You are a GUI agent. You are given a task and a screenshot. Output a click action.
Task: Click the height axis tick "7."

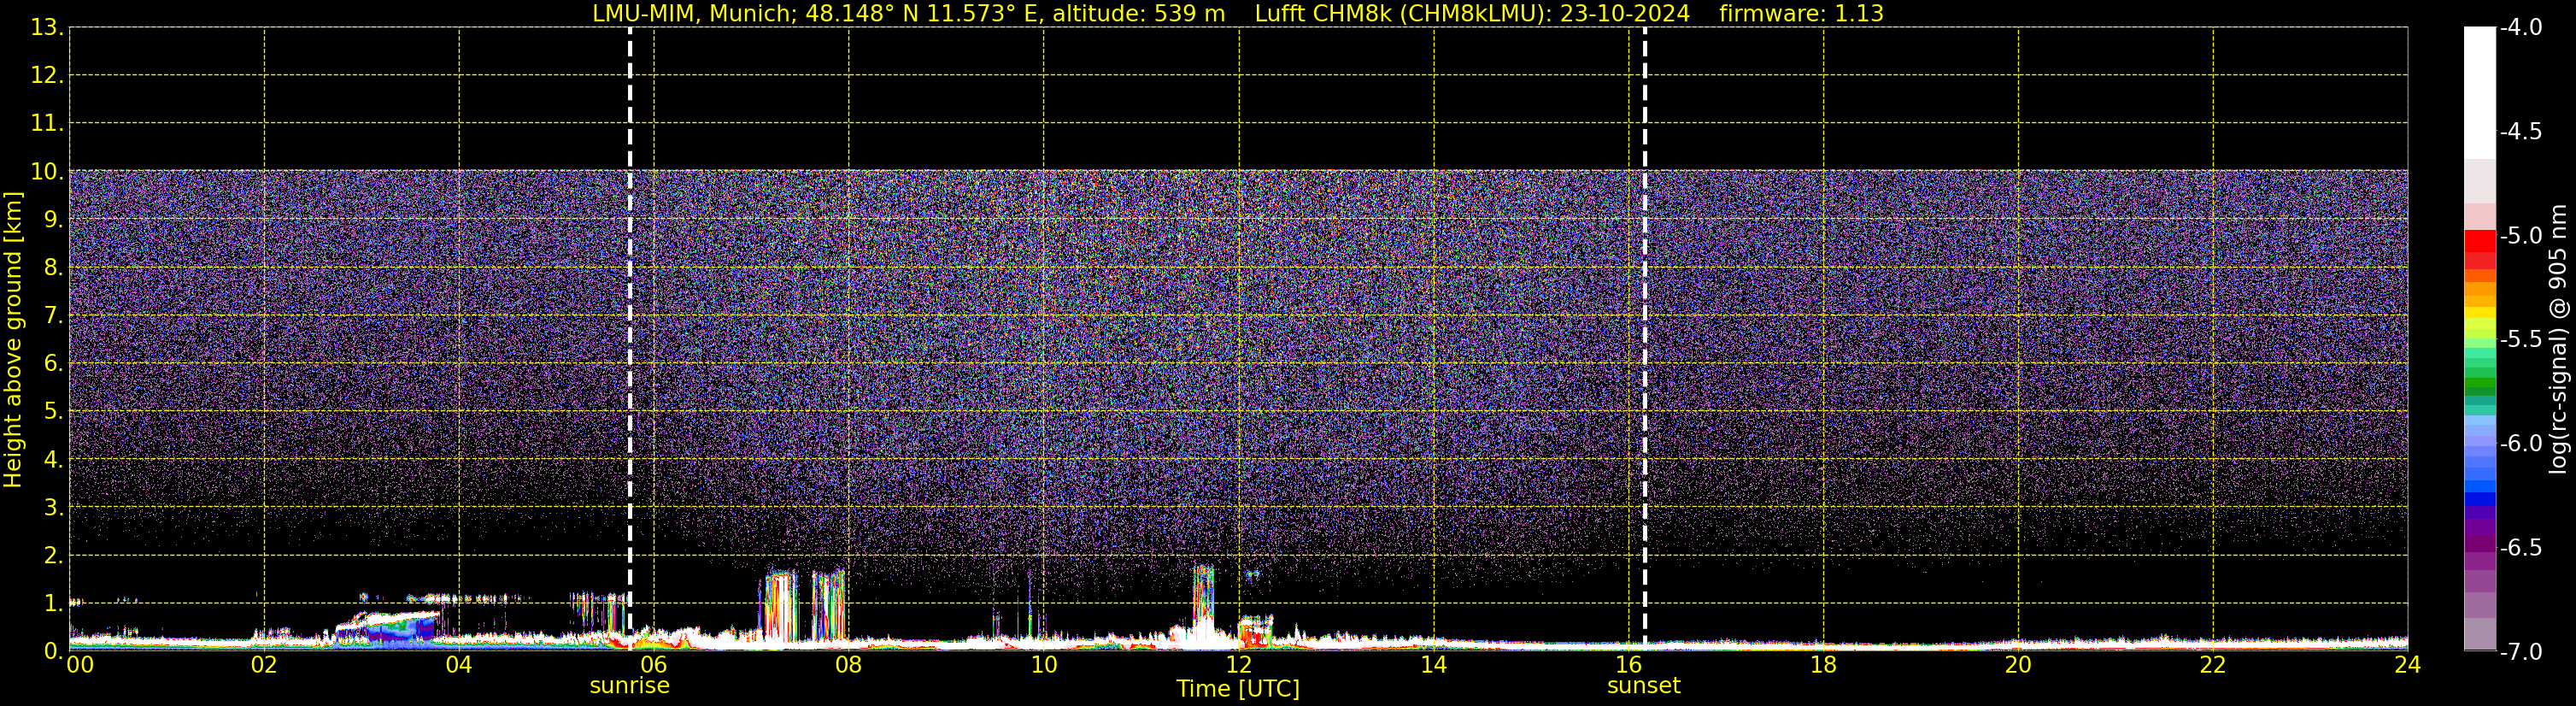[x=53, y=316]
